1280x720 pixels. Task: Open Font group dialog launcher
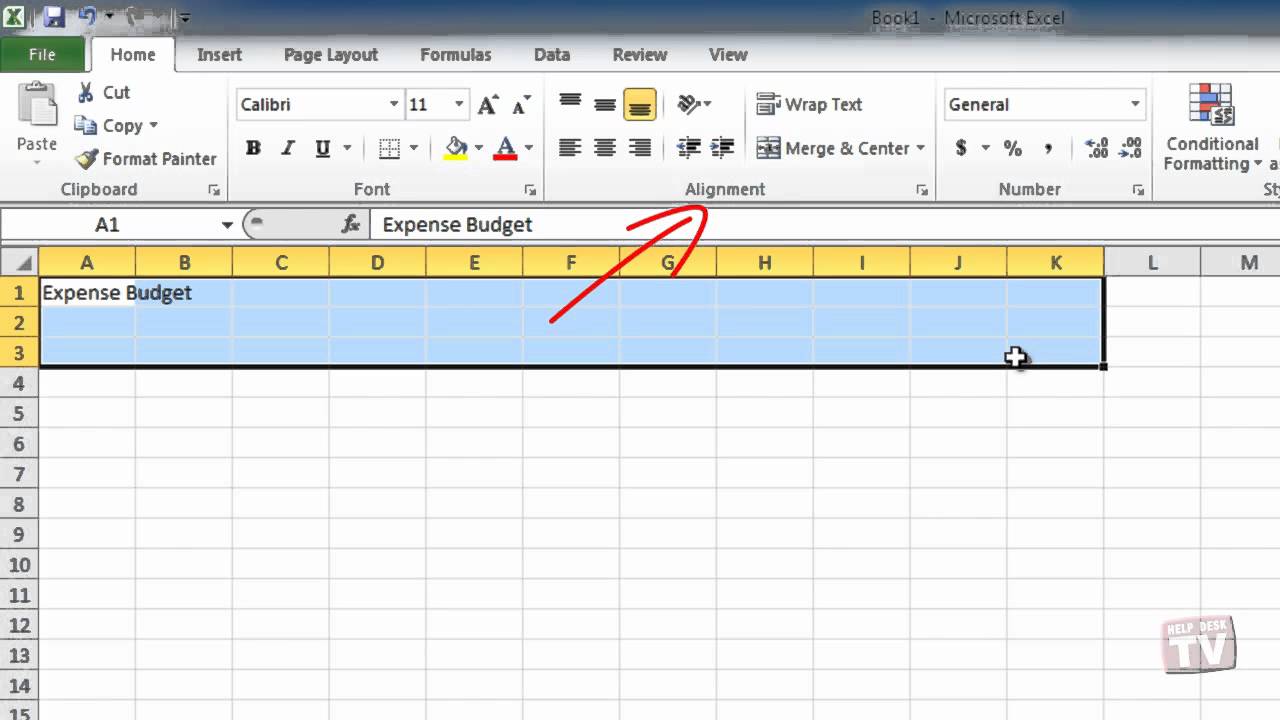click(x=530, y=189)
